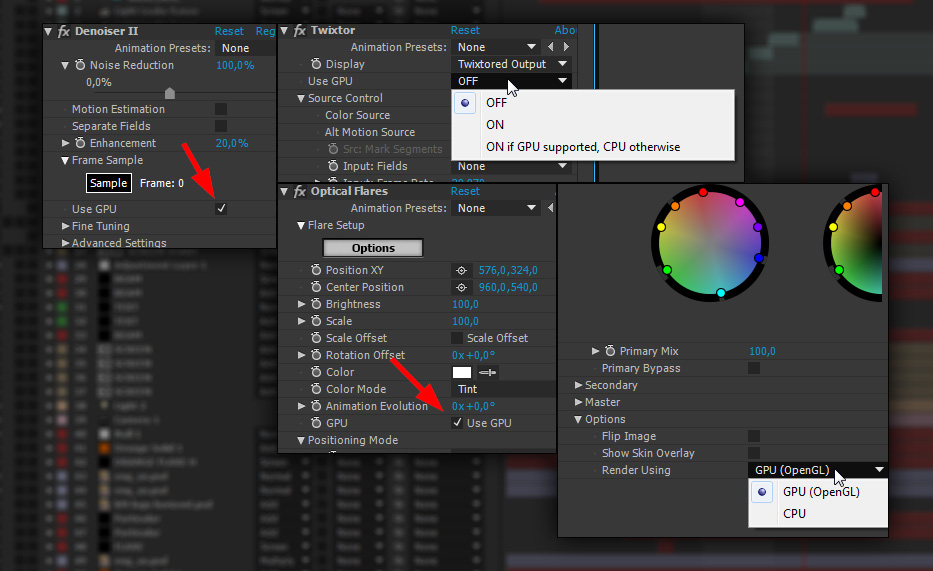Image resolution: width=933 pixels, height=571 pixels.
Task: Click the Position XY crosshair picker icon
Action: (x=461, y=271)
